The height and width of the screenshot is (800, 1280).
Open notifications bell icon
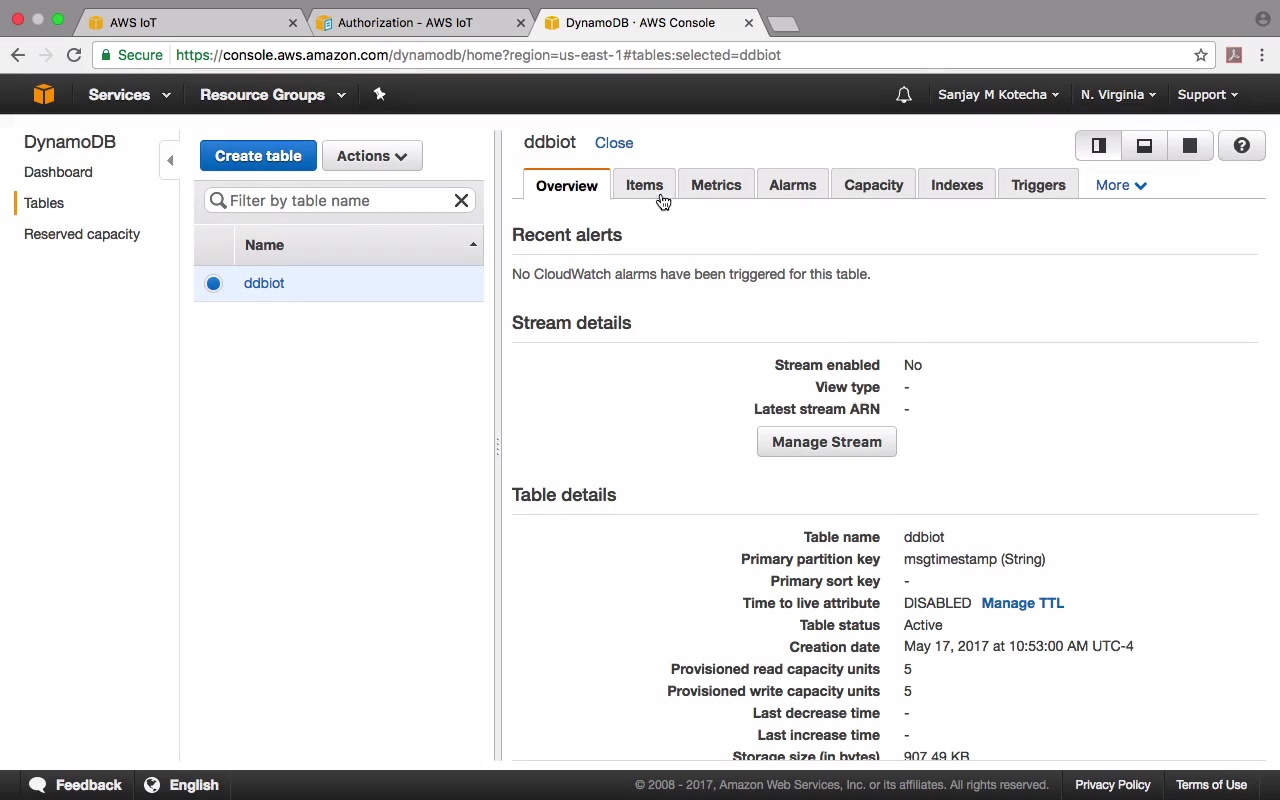coord(904,95)
